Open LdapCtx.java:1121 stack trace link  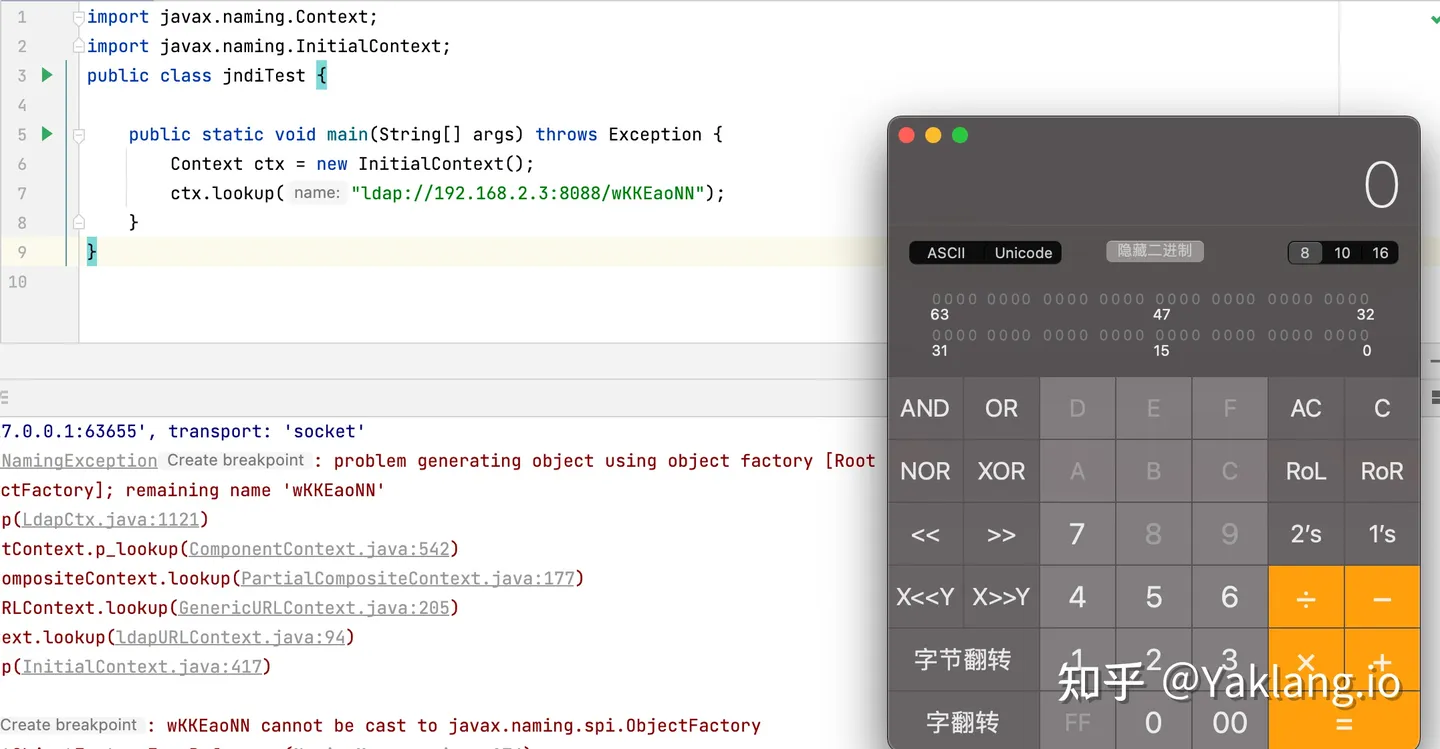(112, 519)
